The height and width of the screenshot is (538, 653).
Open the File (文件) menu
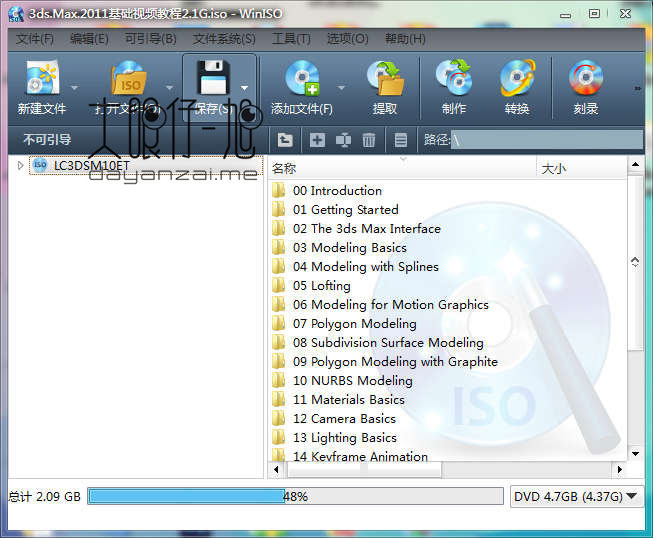[x=35, y=39]
